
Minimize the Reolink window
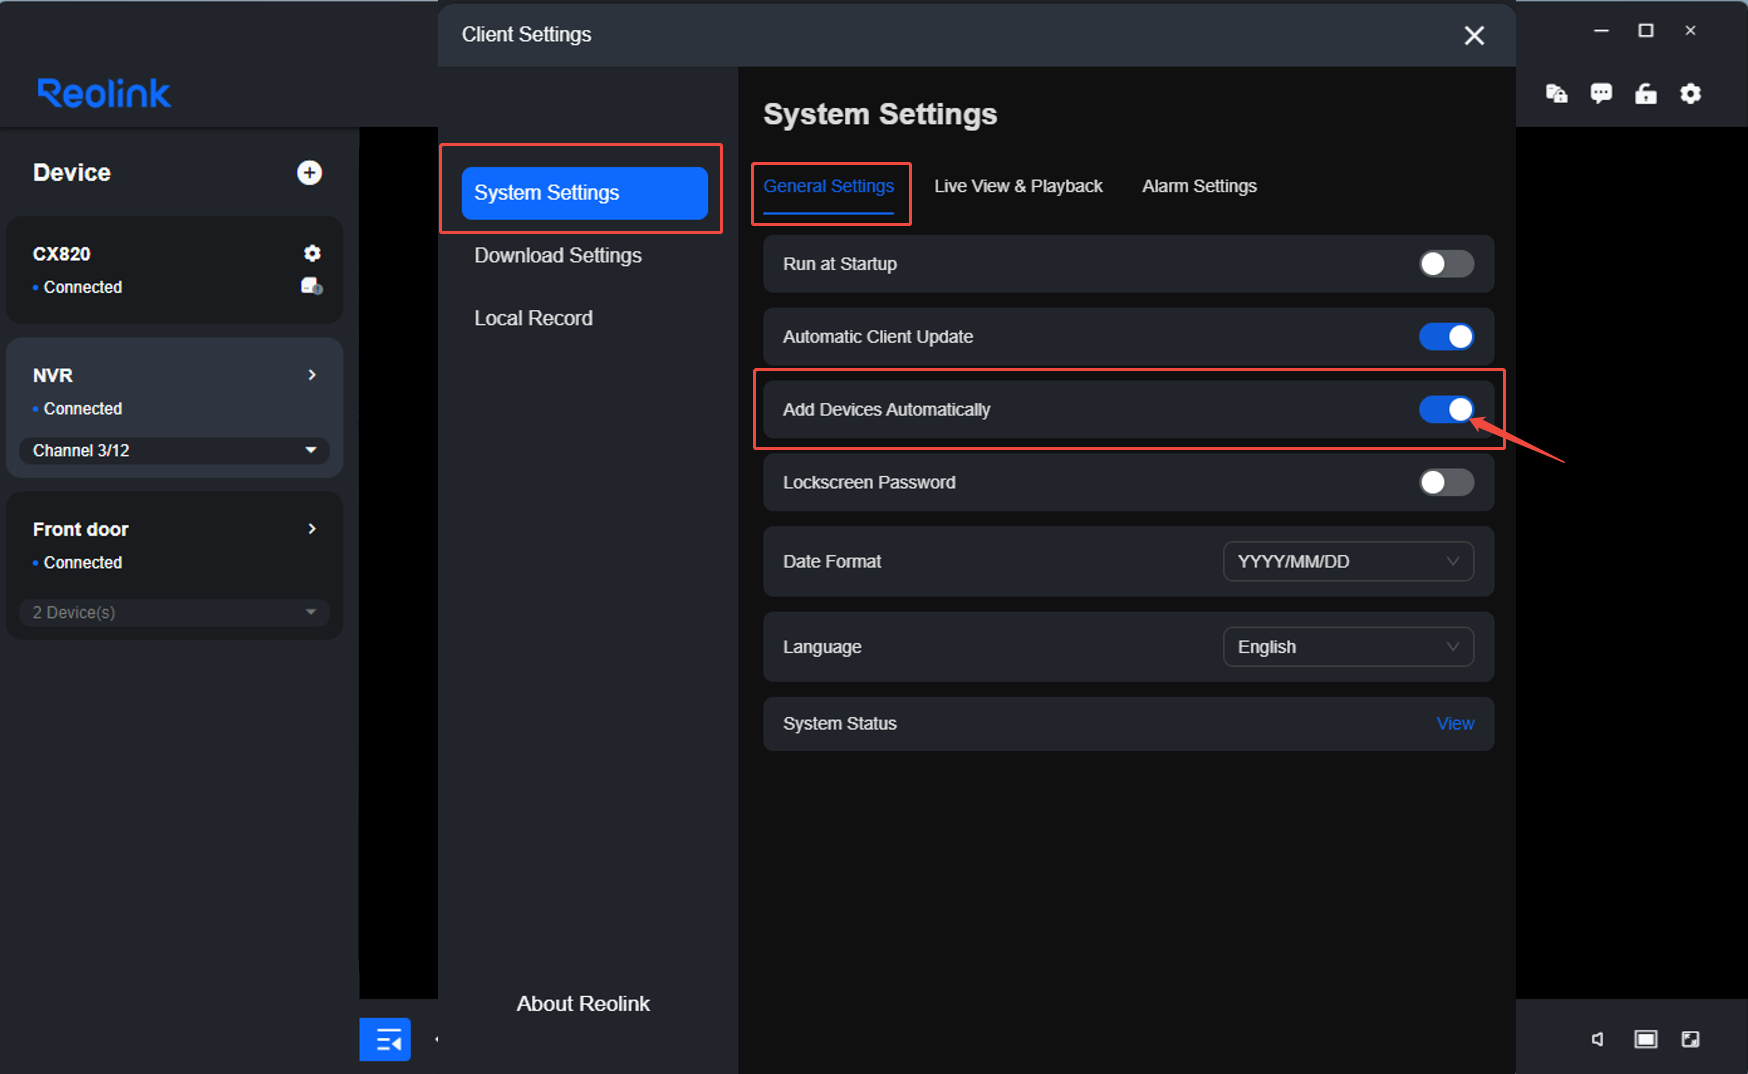click(1601, 31)
